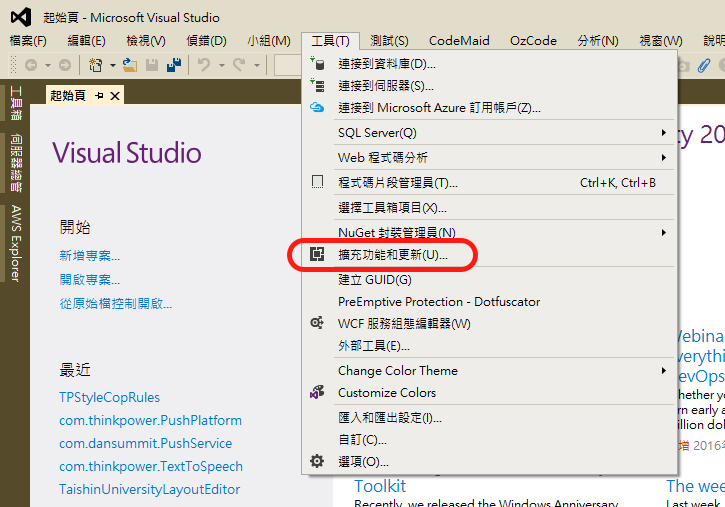Image resolution: width=725 pixels, height=507 pixels.
Task: Open the 小組(M) menu
Action: (269, 41)
